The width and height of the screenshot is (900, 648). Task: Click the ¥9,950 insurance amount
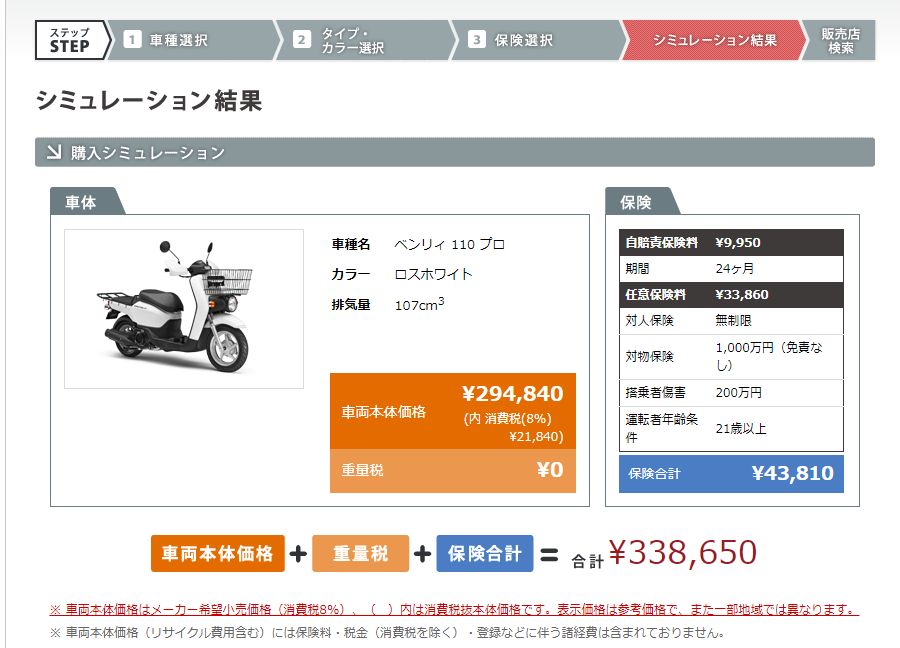click(738, 243)
